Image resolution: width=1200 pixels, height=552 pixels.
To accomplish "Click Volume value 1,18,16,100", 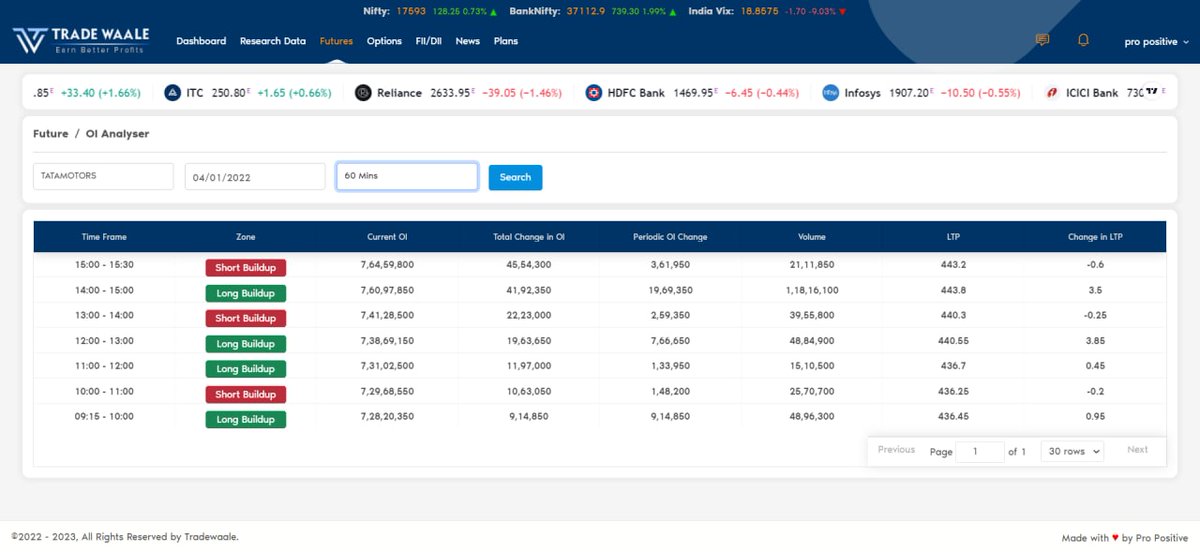I will click(812, 290).
